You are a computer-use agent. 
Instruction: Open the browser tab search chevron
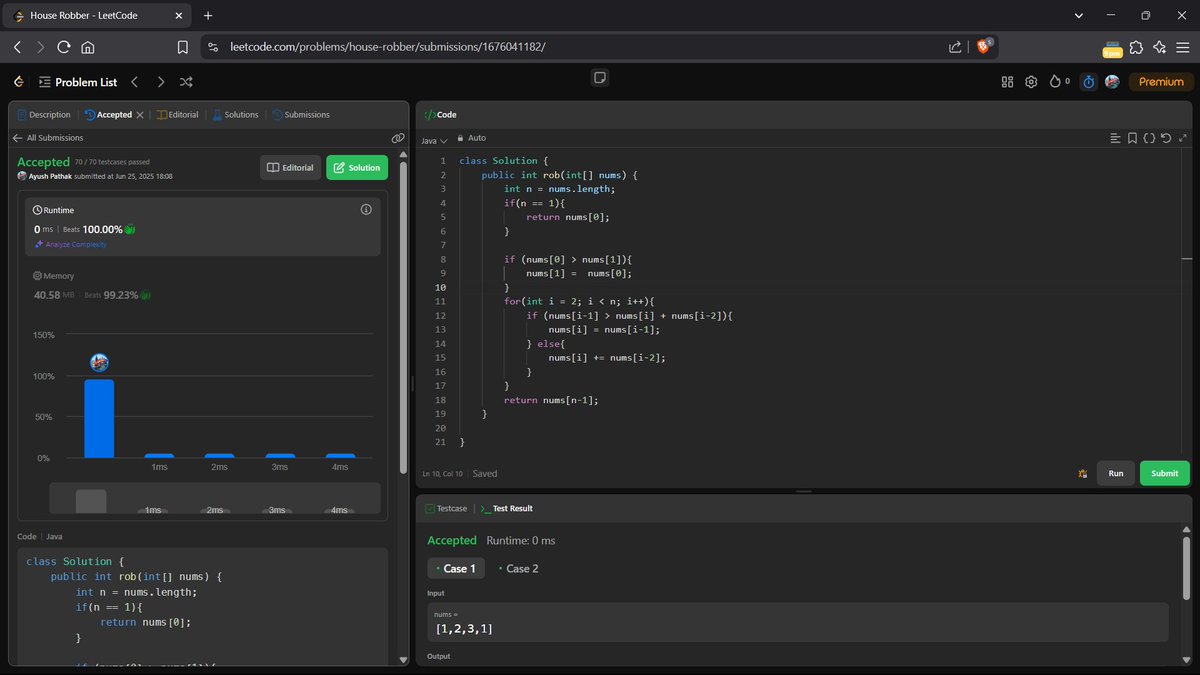click(x=1078, y=15)
